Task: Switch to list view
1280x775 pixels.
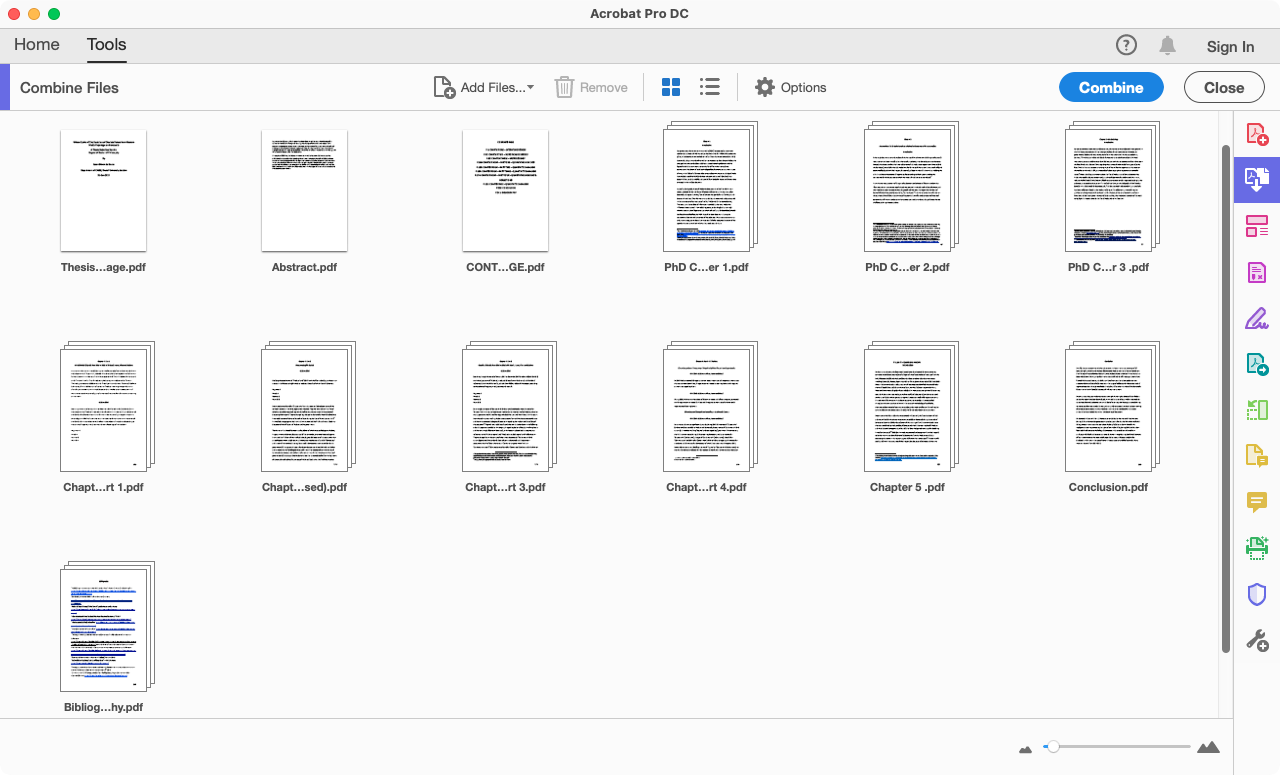Action: pyautogui.click(x=710, y=87)
